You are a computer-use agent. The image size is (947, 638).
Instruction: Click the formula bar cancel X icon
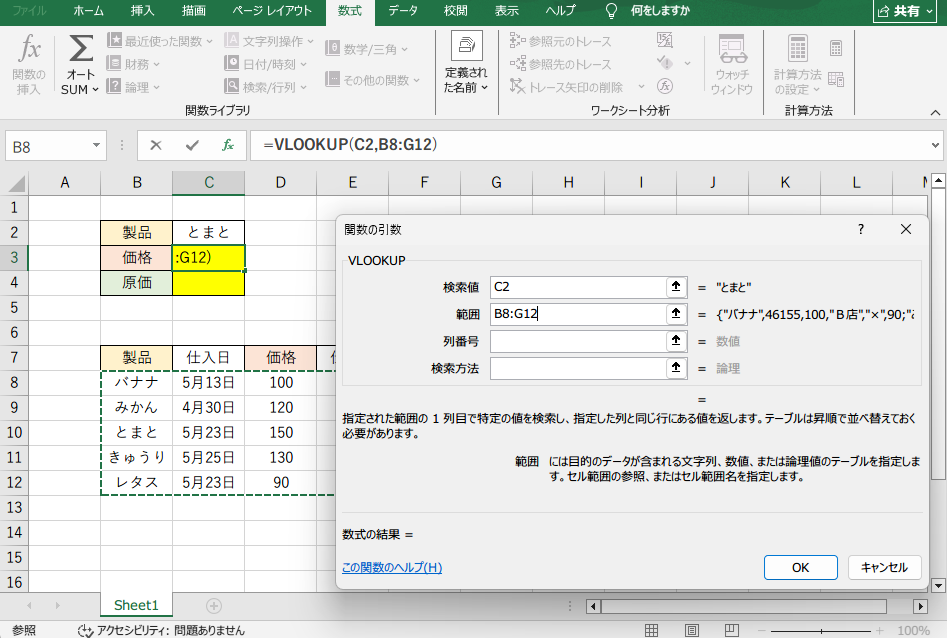click(156, 145)
